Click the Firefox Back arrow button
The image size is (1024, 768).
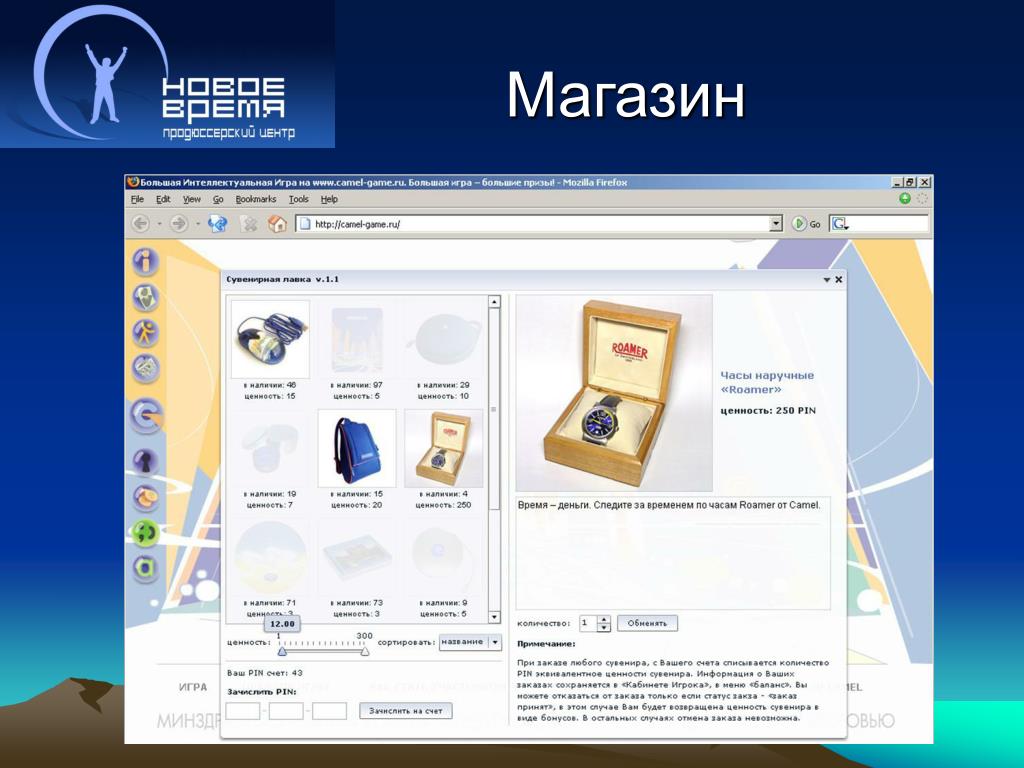[140, 223]
